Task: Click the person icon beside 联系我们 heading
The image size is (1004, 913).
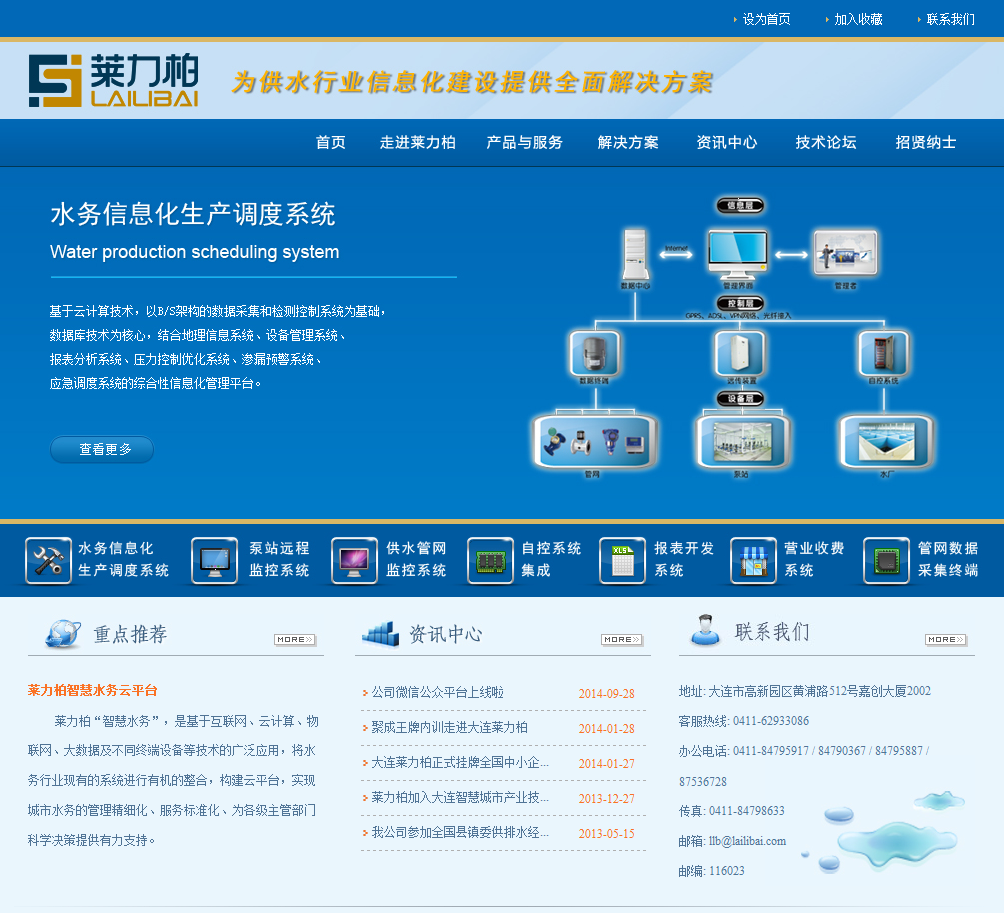Action: [705, 630]
